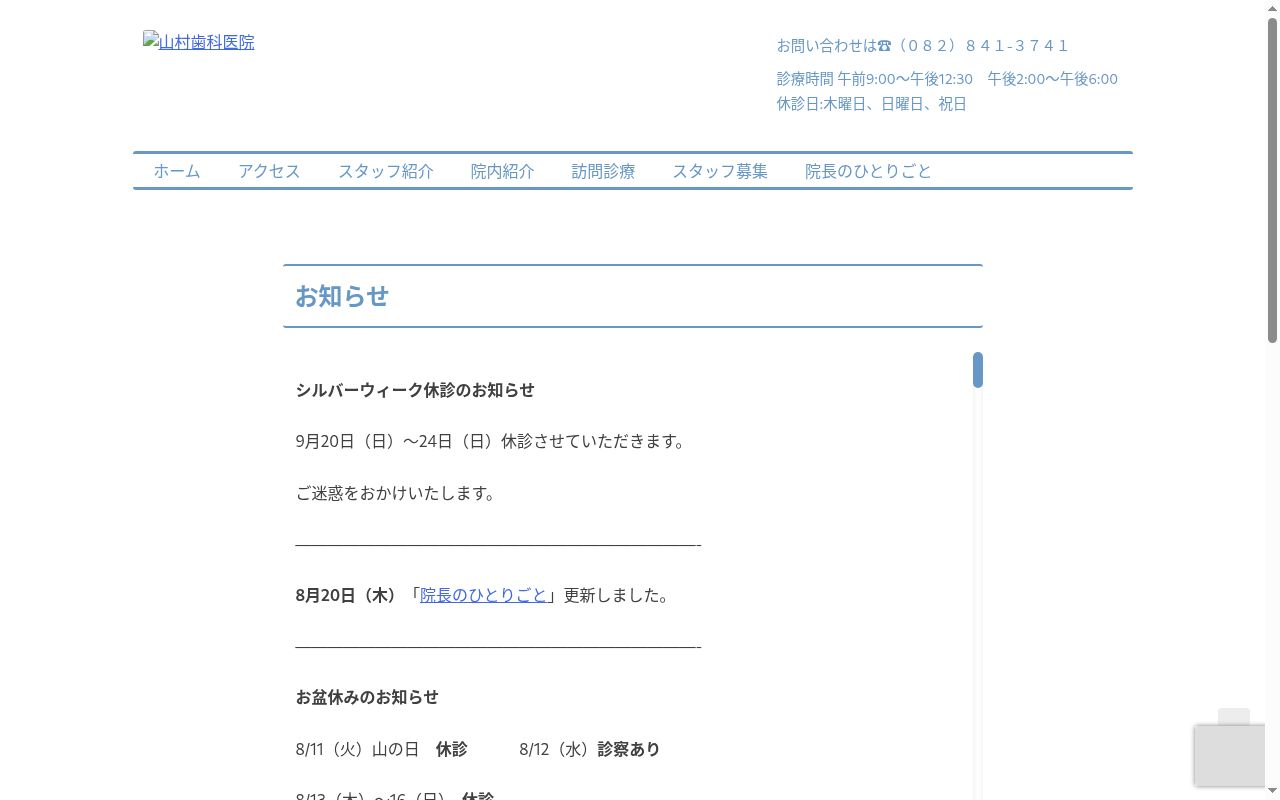
Task: Click the 8/11（火）山の日 休診 text
Action: click(x=382, y=749)
